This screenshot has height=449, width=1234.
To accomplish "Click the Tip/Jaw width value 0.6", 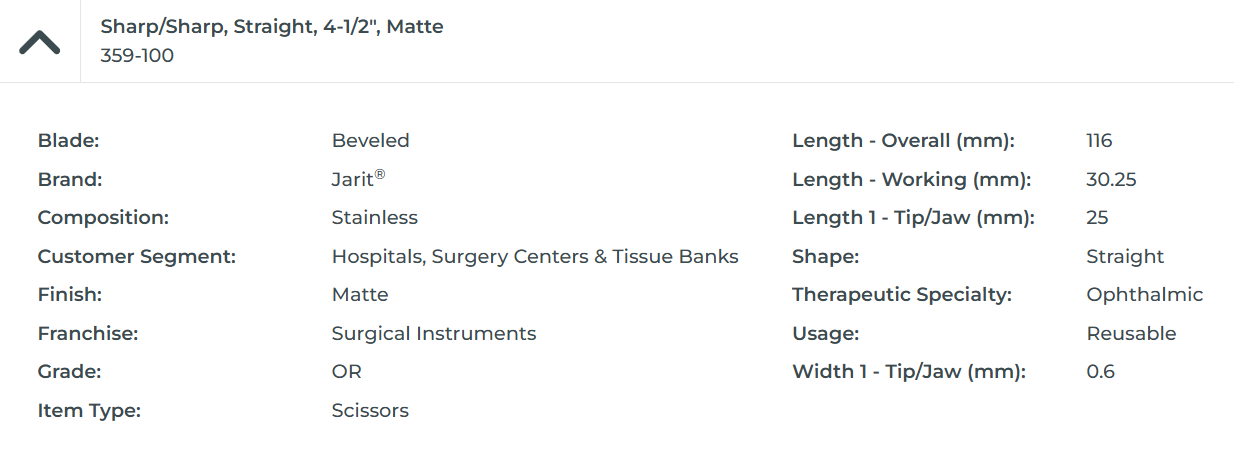I will pos(1100,372).
